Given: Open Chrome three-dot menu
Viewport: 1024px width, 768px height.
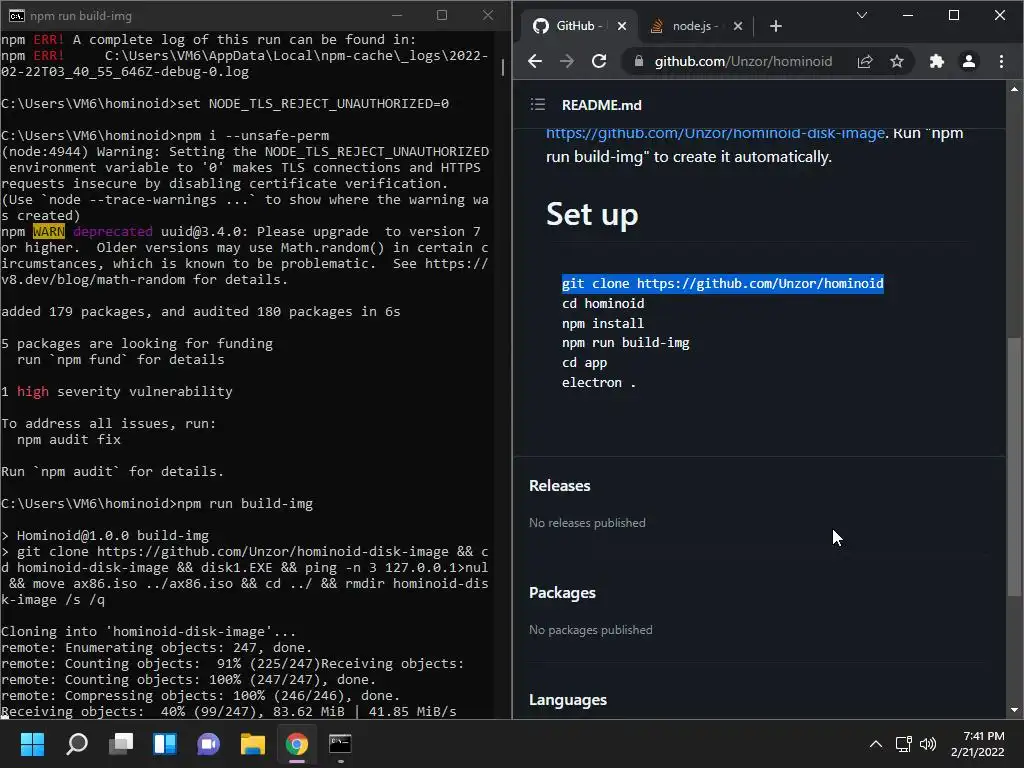Looking at the screenshot, I should click(x=1001, y=61).
